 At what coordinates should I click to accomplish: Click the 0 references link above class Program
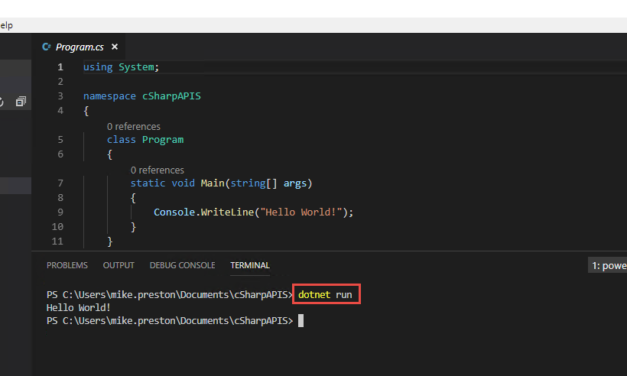(x=134, y=126)
